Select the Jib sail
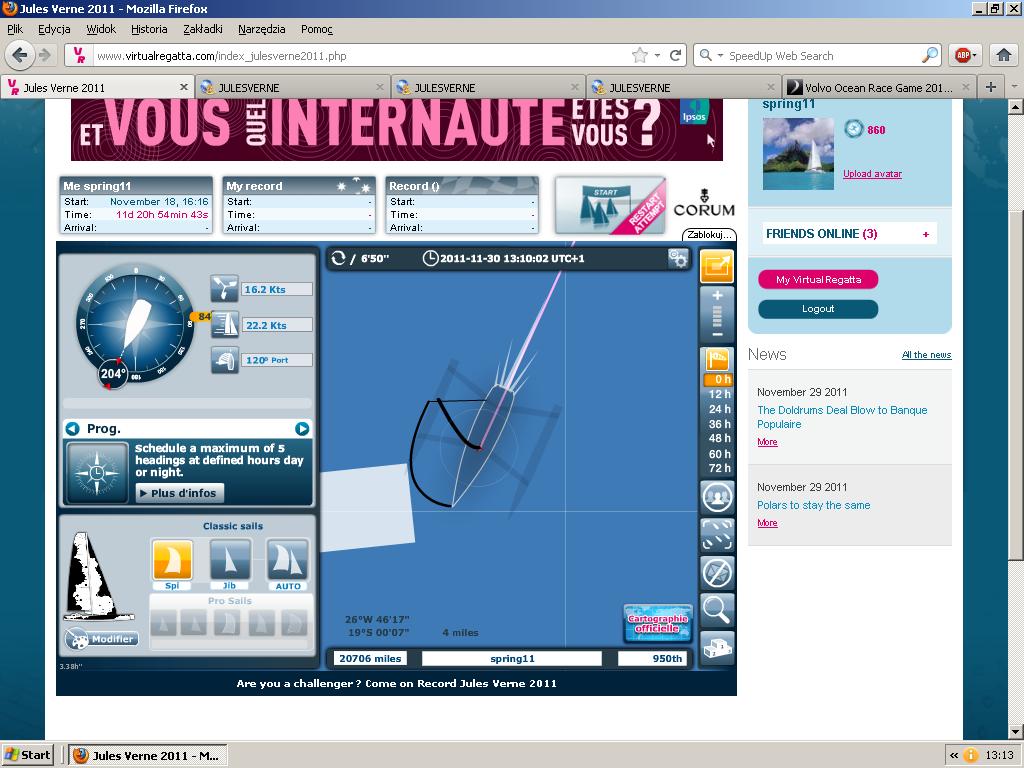The height and width of the screenshot is (768, 1024). click(x=230, y=560)
